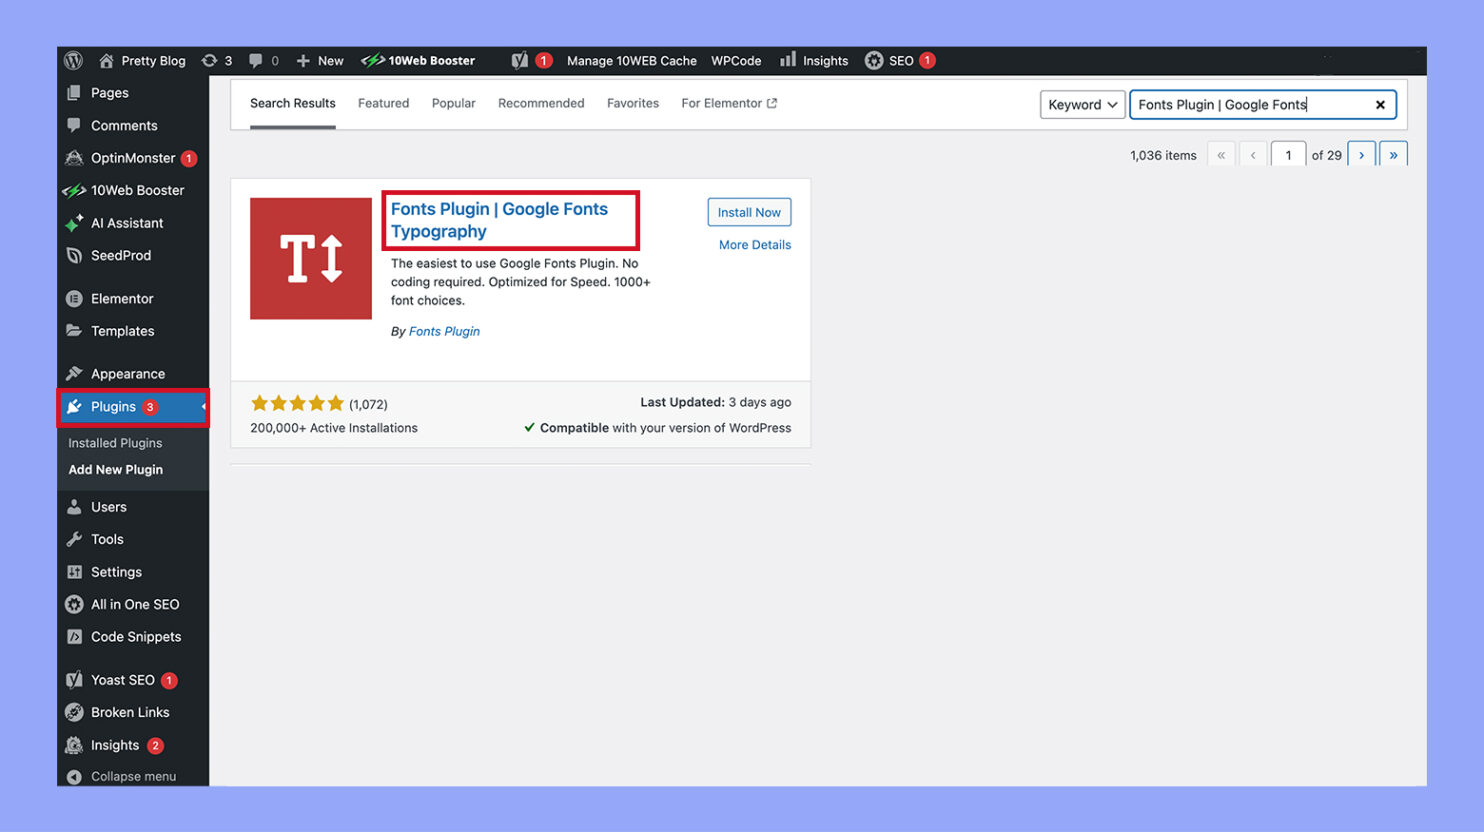The height and width of the screenshot is (832, 1484).
Task: Open the New menu in the admin bar
Action: (319, 60)
